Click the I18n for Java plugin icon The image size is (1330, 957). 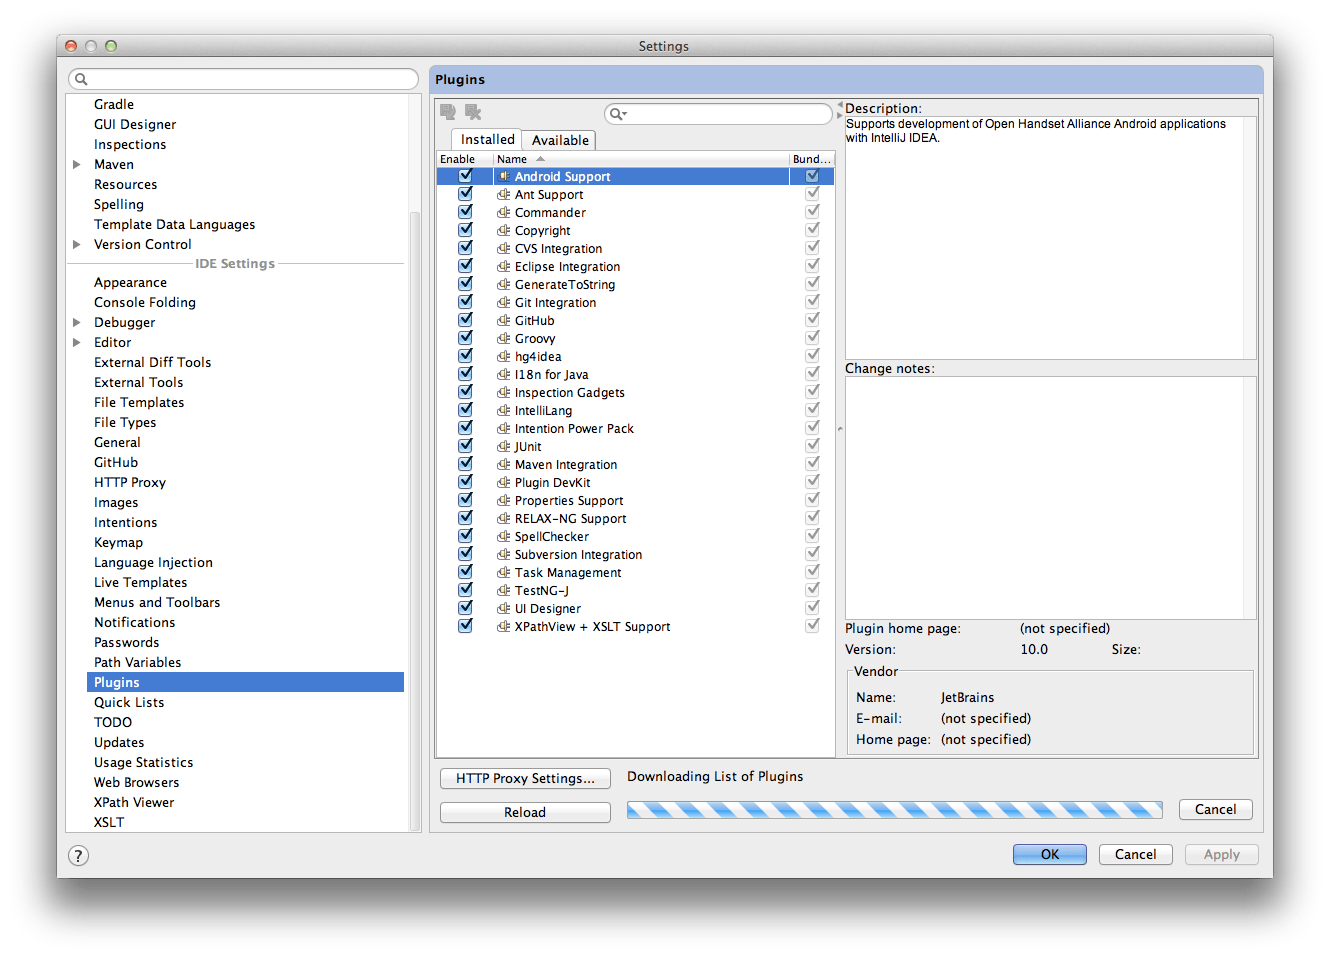[504, 374]
